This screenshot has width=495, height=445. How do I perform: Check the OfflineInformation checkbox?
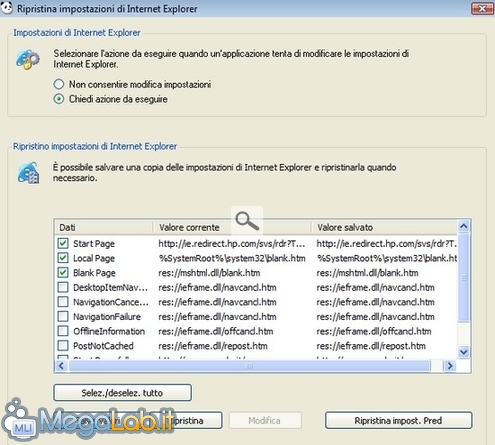click(x=63, y=331)
